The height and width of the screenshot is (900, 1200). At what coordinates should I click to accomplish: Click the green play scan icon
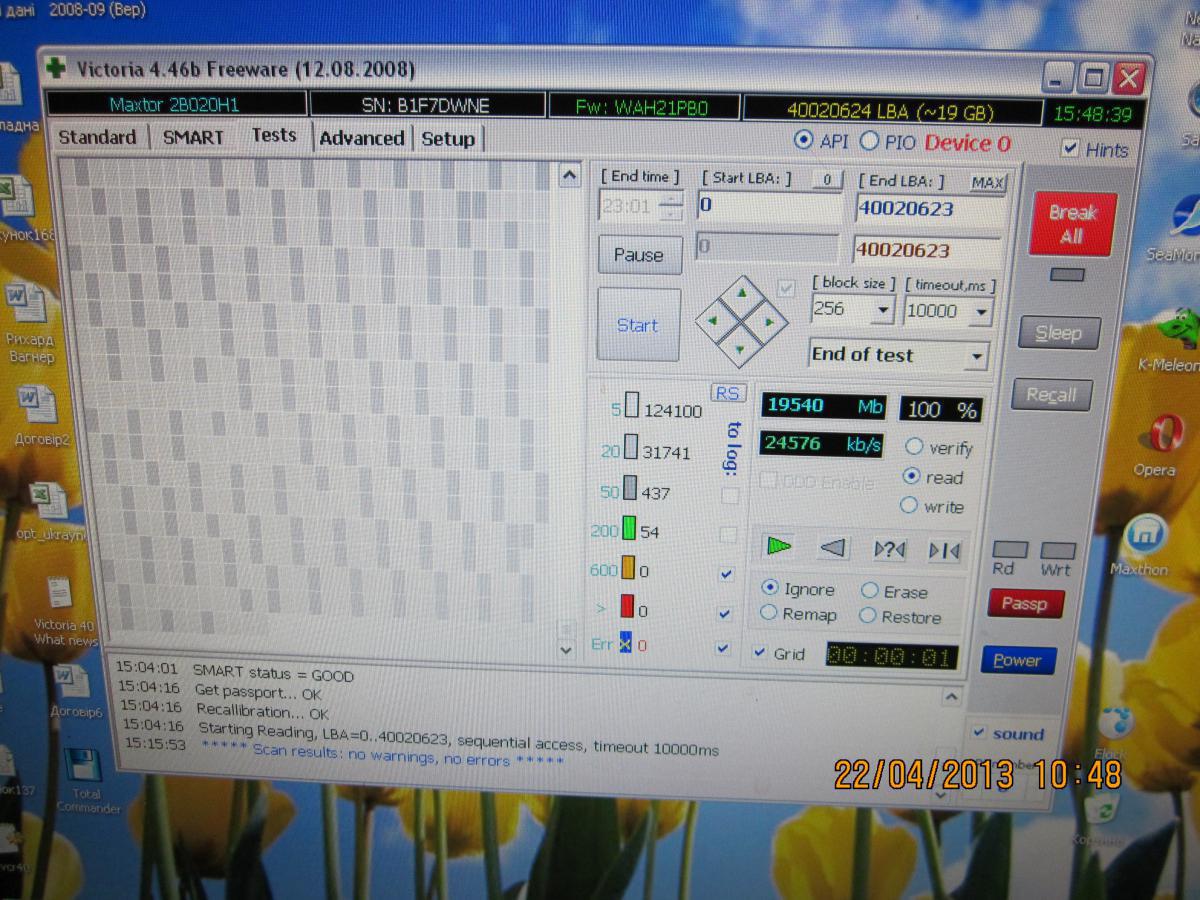(779, 546)
